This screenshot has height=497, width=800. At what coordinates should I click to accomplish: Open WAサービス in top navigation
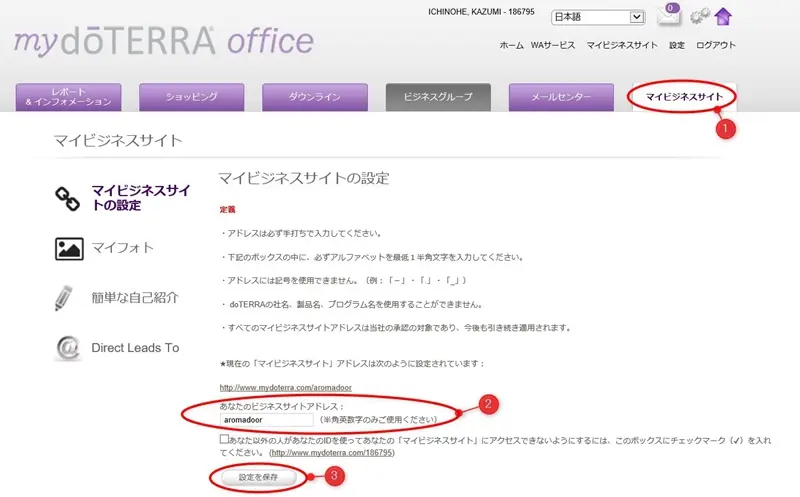tap(553, 45)
